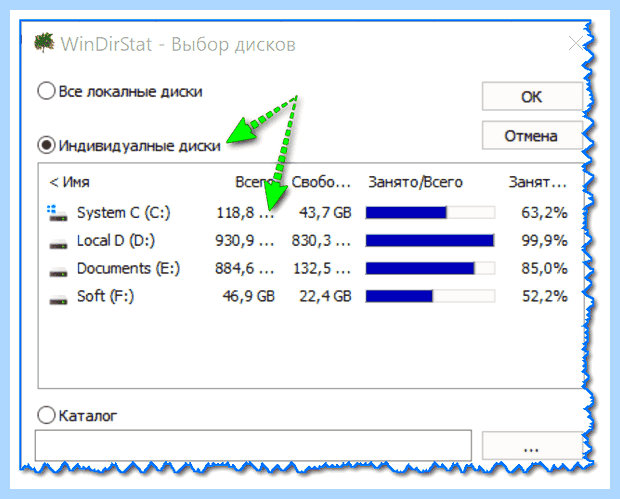
Task: Select the 'Local D (D:)' drive row
Action: (x=308, y=240)
